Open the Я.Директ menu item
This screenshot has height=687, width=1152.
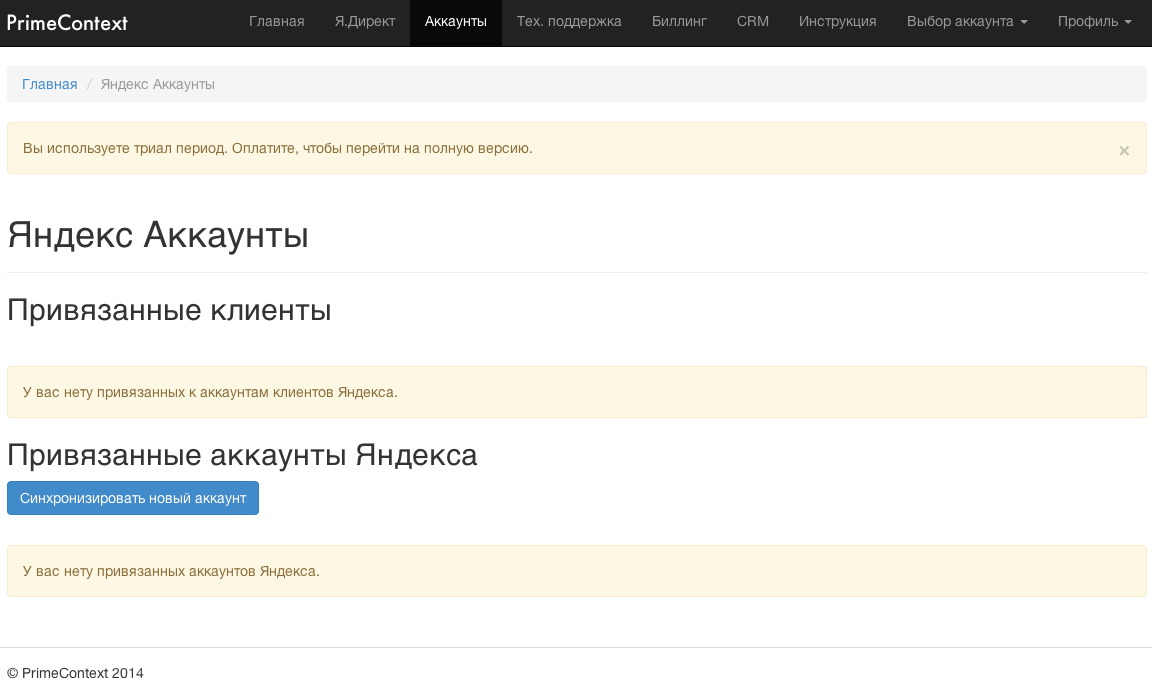(x=364, y=22)
